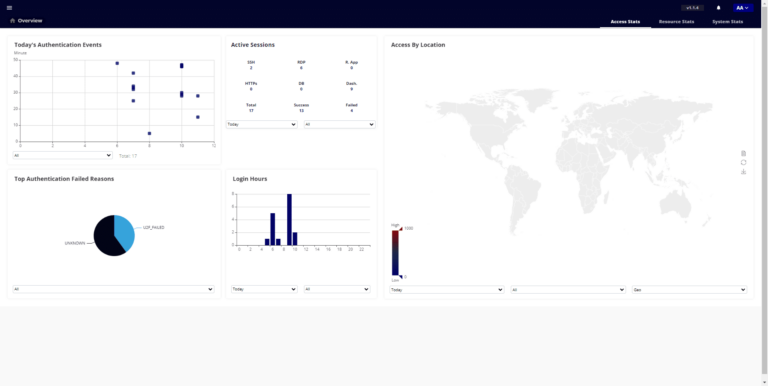The height and width of the screenshot is (386, 768).
Task: Click the Total: 17 label under the scatter chart
Action: [128, 156]
